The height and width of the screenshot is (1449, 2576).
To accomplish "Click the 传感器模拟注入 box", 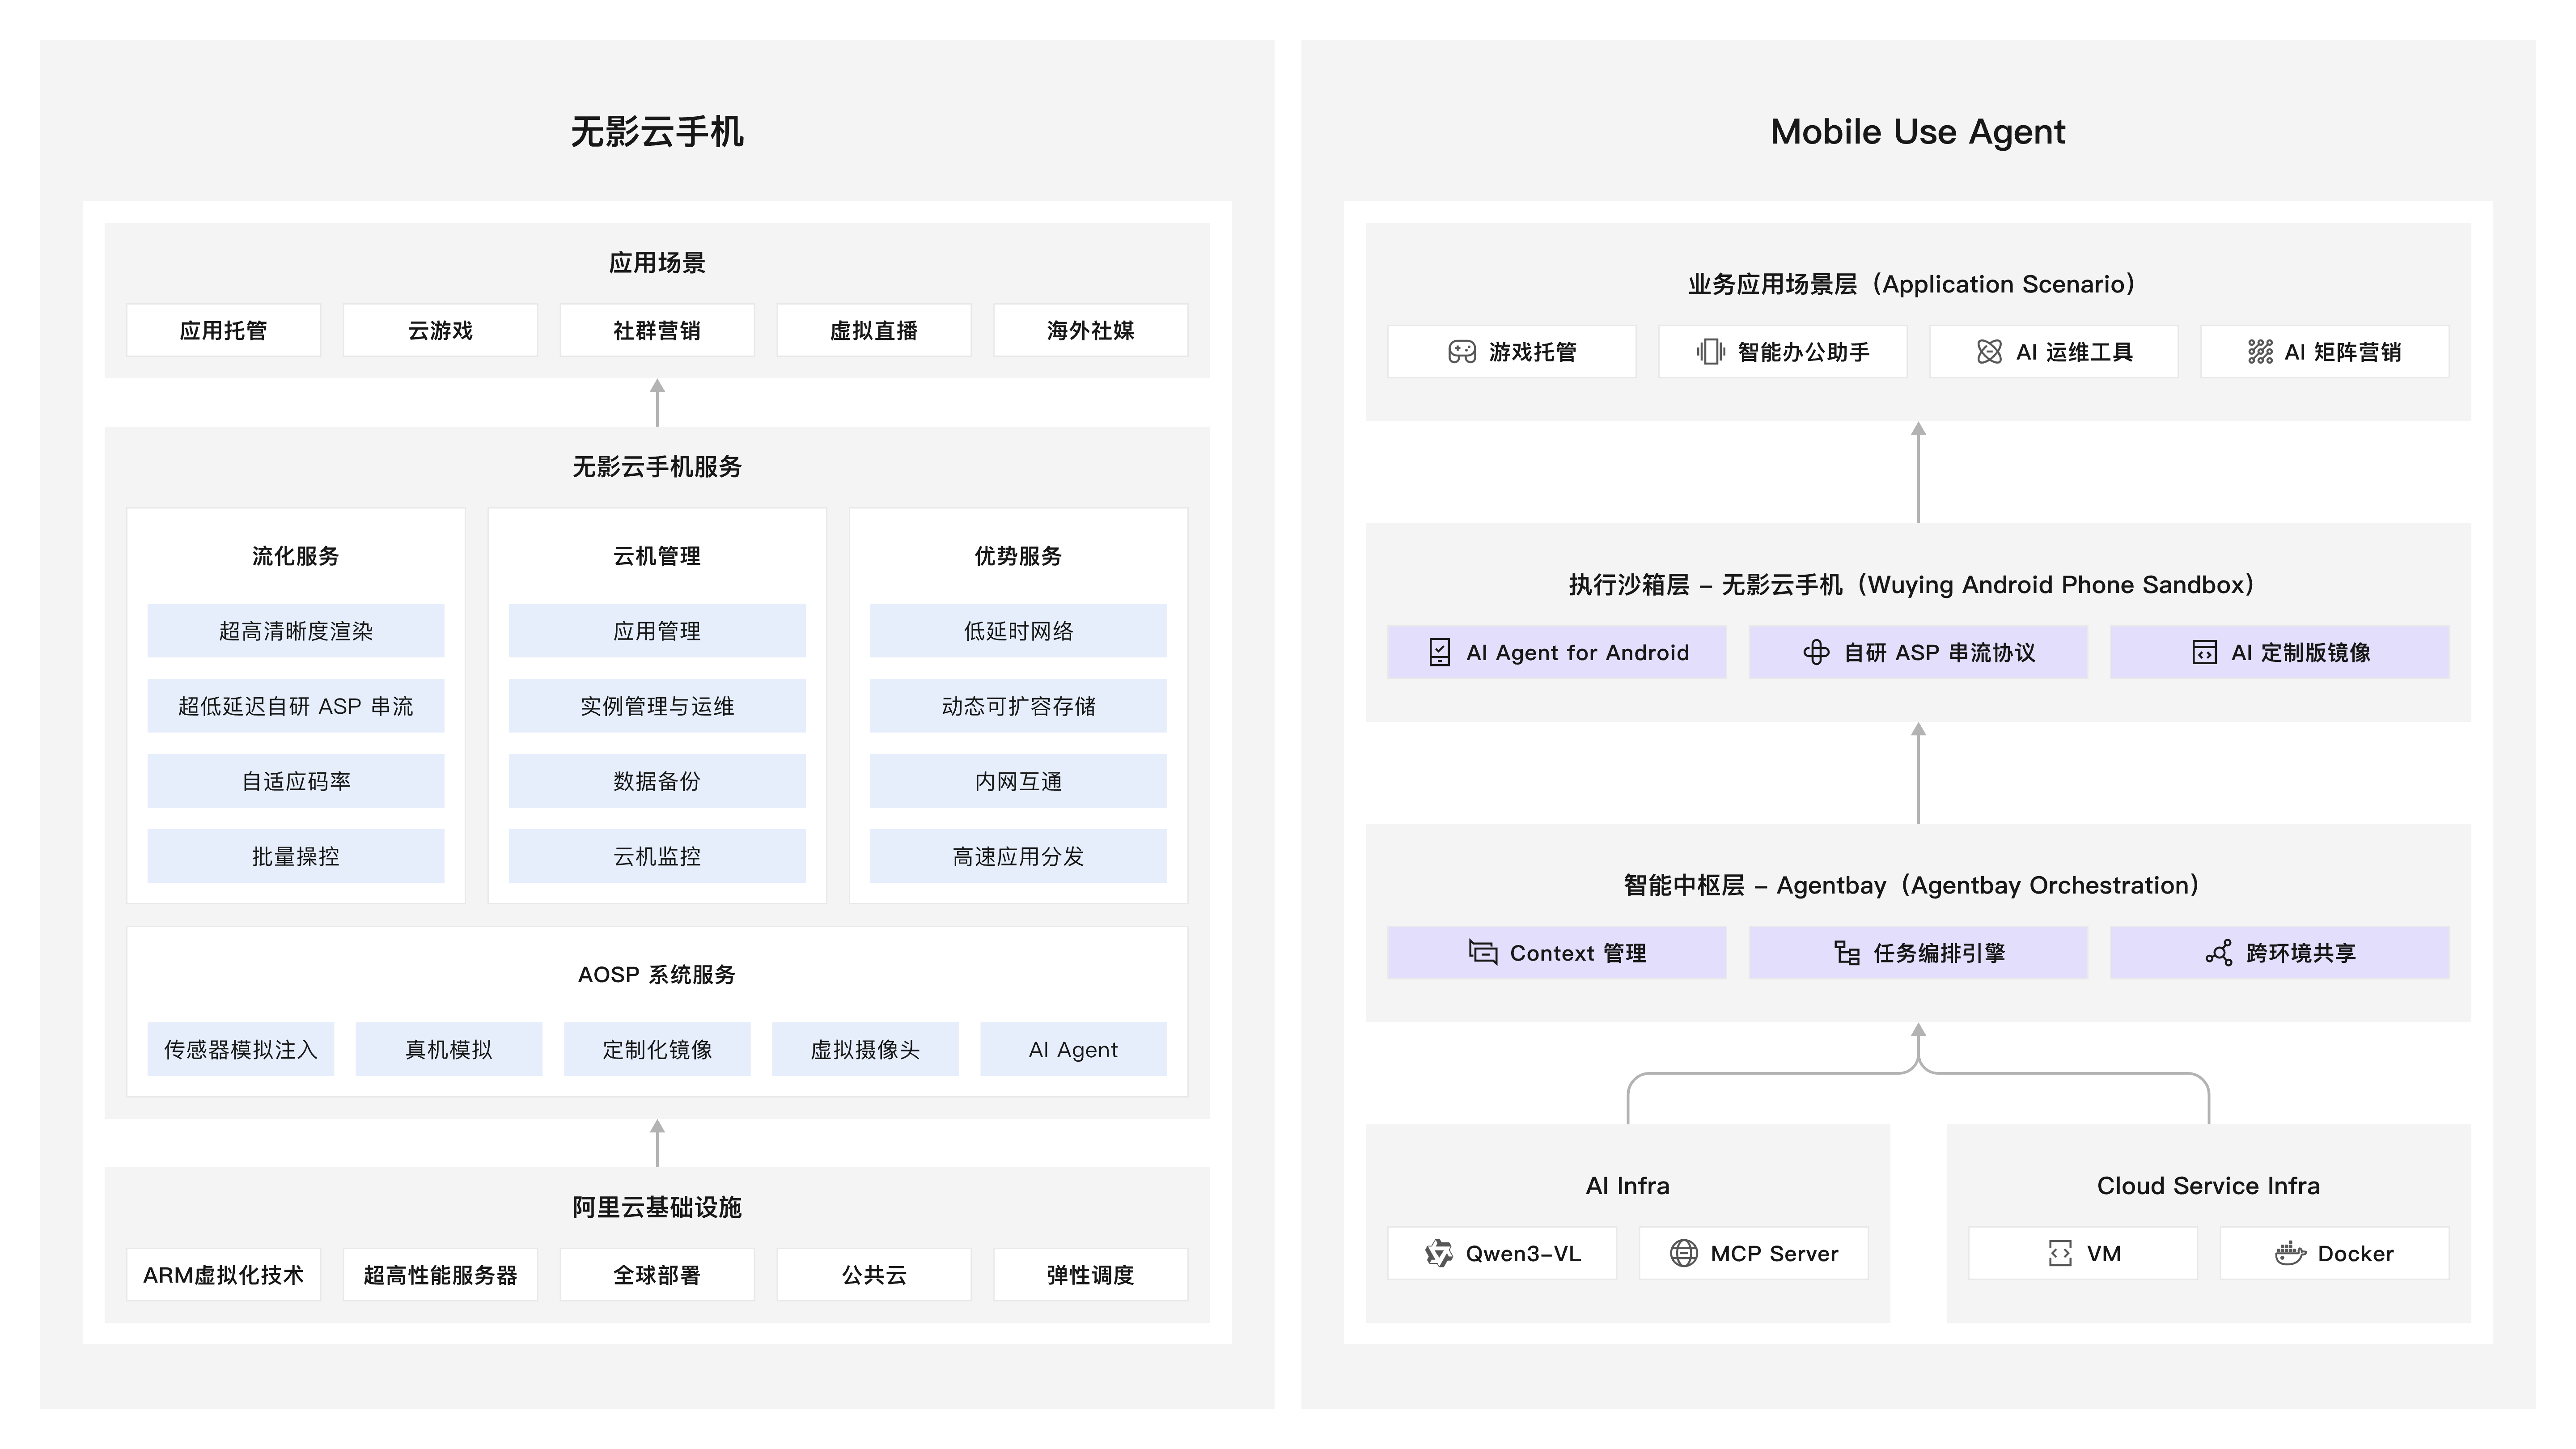I will coord(241,1049).
